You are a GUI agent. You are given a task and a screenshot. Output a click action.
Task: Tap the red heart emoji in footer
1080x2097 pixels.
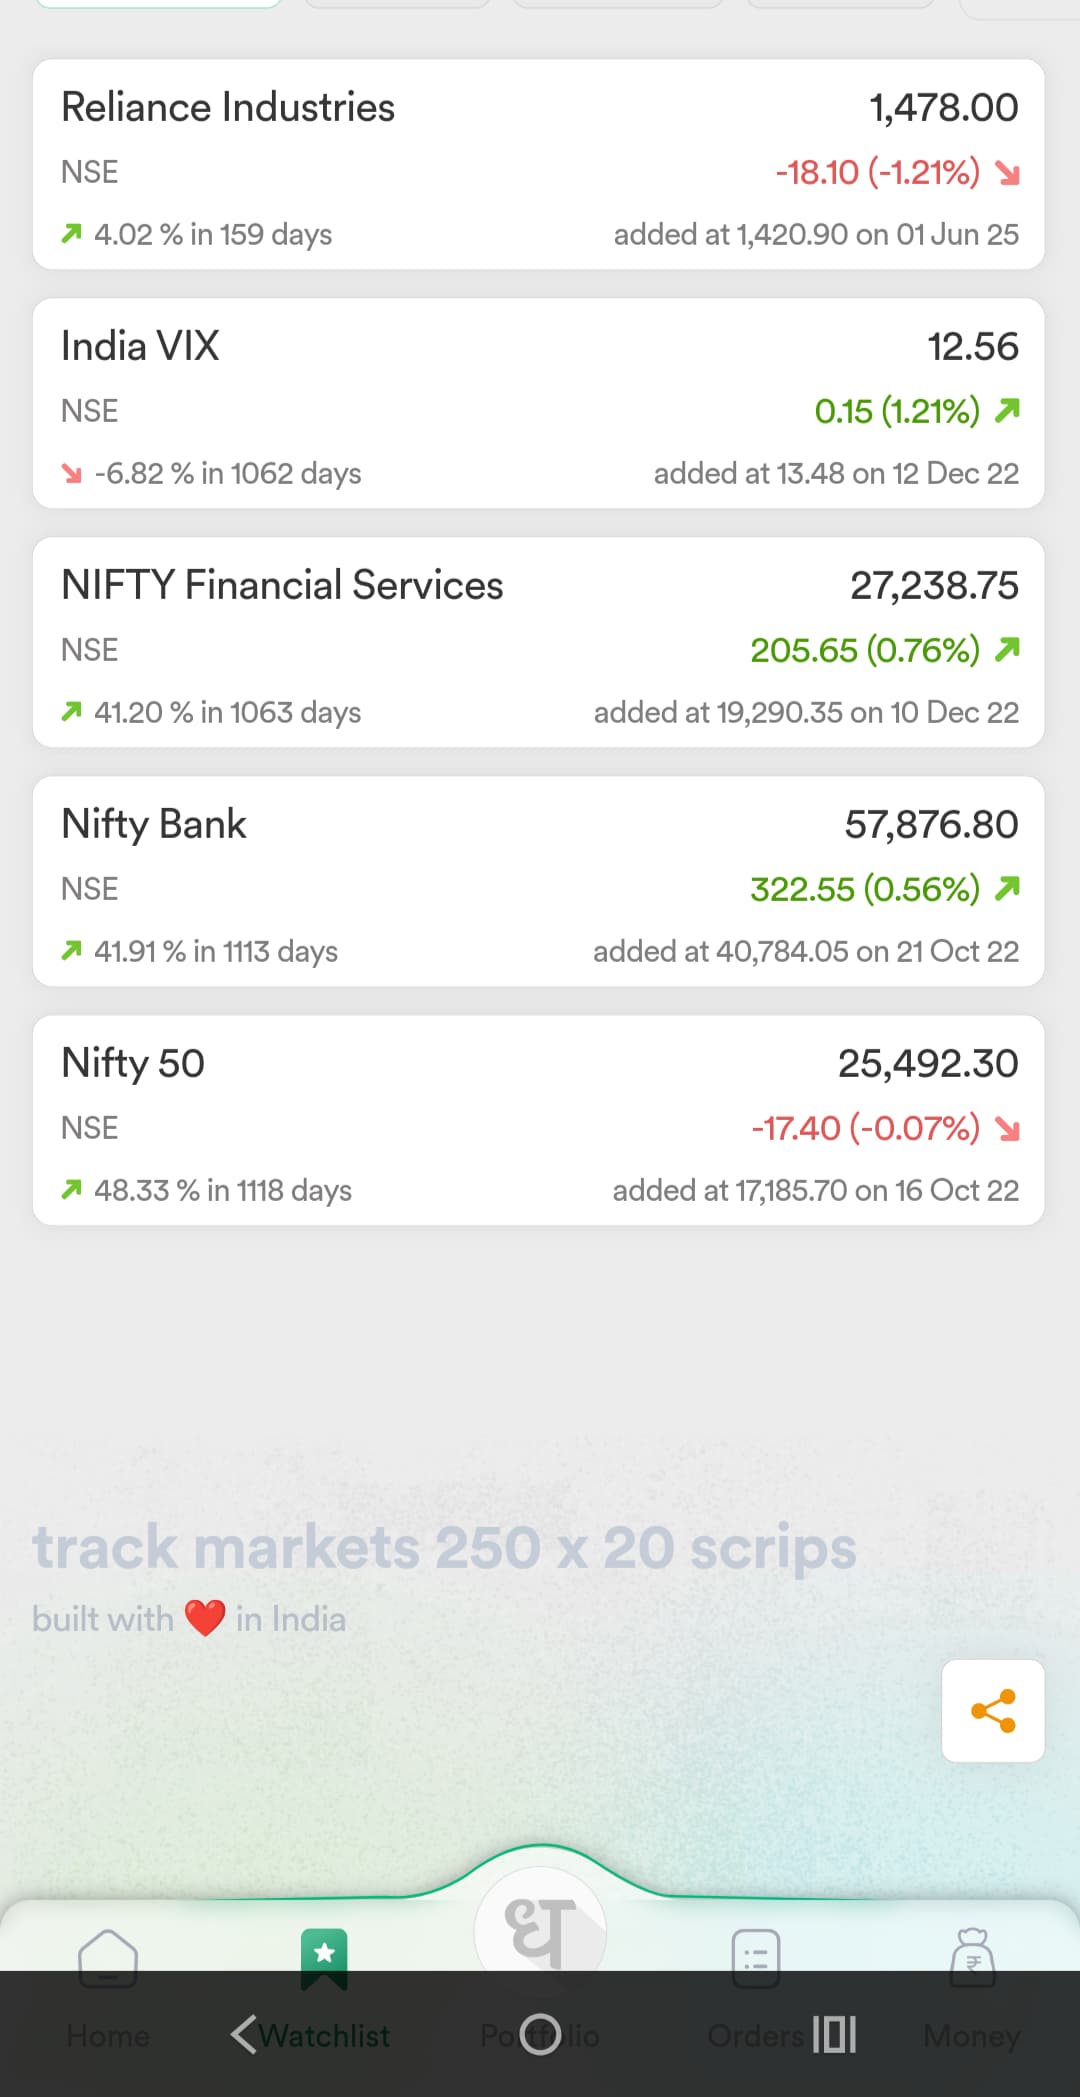pyautogui.click(x=205, y=1618)
